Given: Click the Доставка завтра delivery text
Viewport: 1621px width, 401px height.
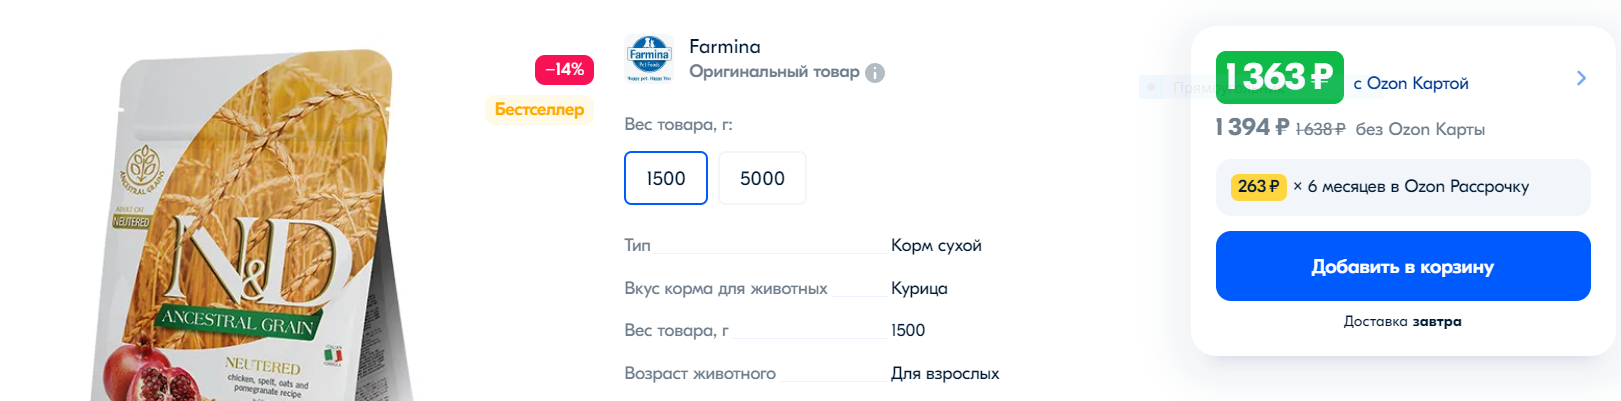Looking at the screenshot, I should coord(1402,321).
